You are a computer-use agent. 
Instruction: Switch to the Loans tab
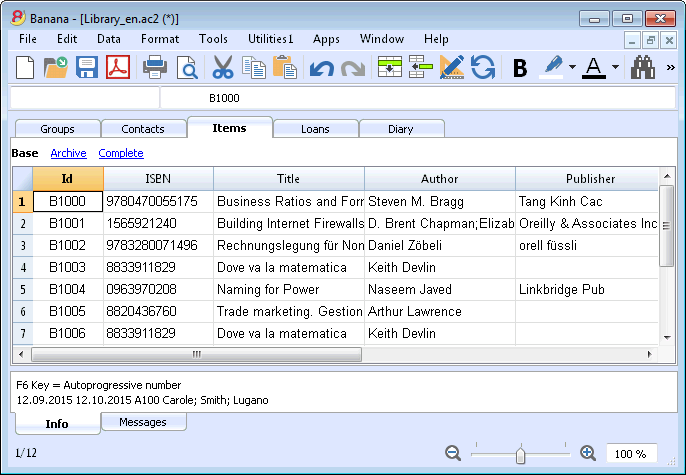[x=315, y=129]
